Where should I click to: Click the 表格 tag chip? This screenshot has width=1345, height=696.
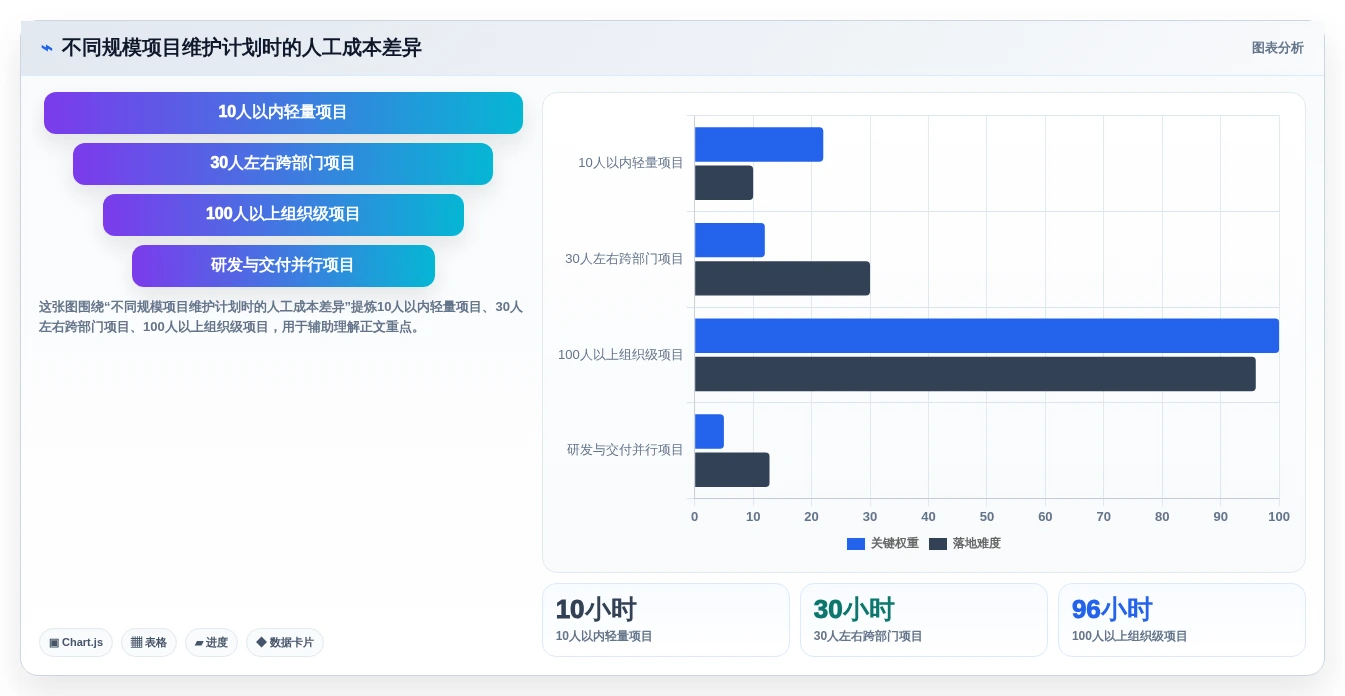coord(149,643)
